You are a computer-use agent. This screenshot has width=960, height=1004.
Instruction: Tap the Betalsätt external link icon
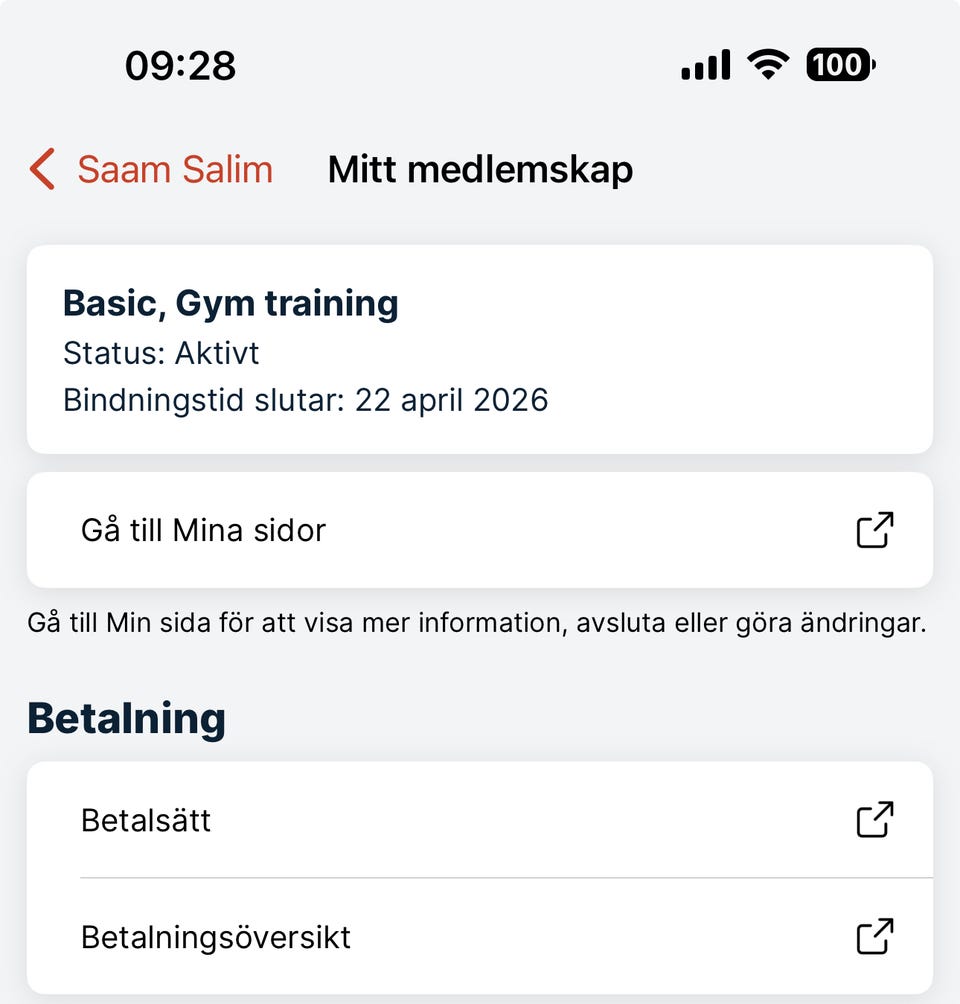tap(874, 820)
